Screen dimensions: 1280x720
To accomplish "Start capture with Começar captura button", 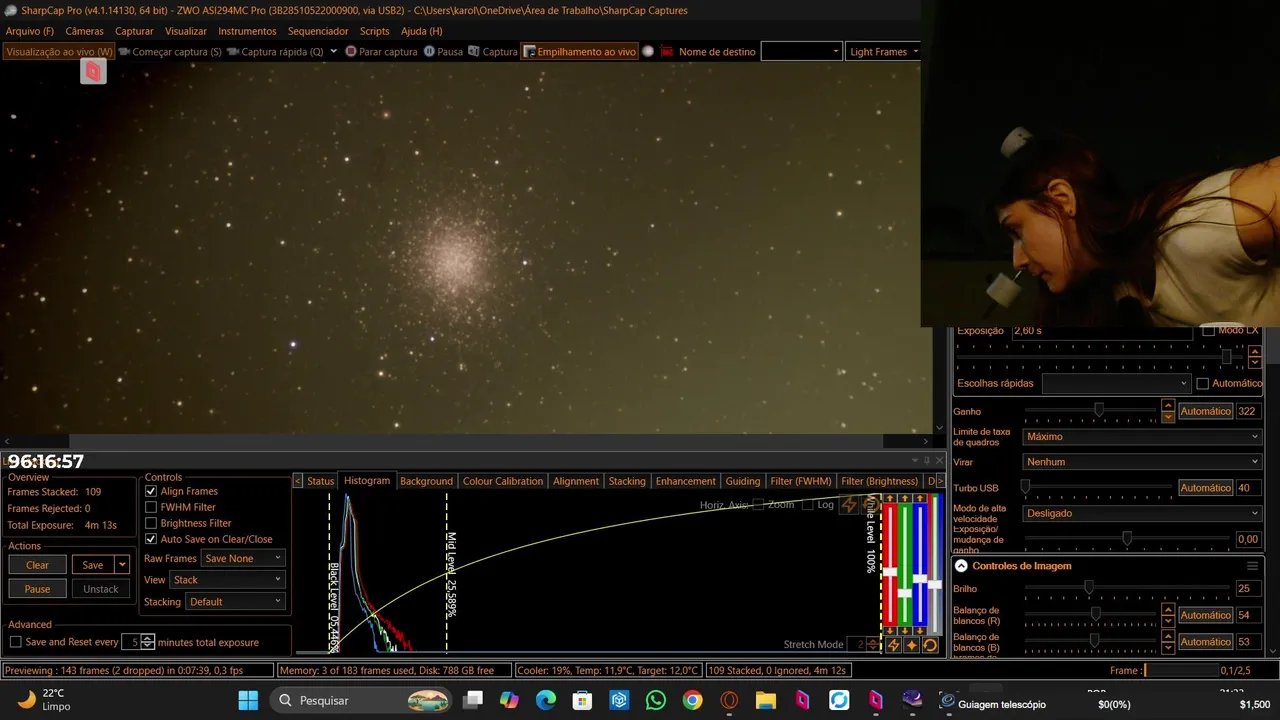I will 170,52.
